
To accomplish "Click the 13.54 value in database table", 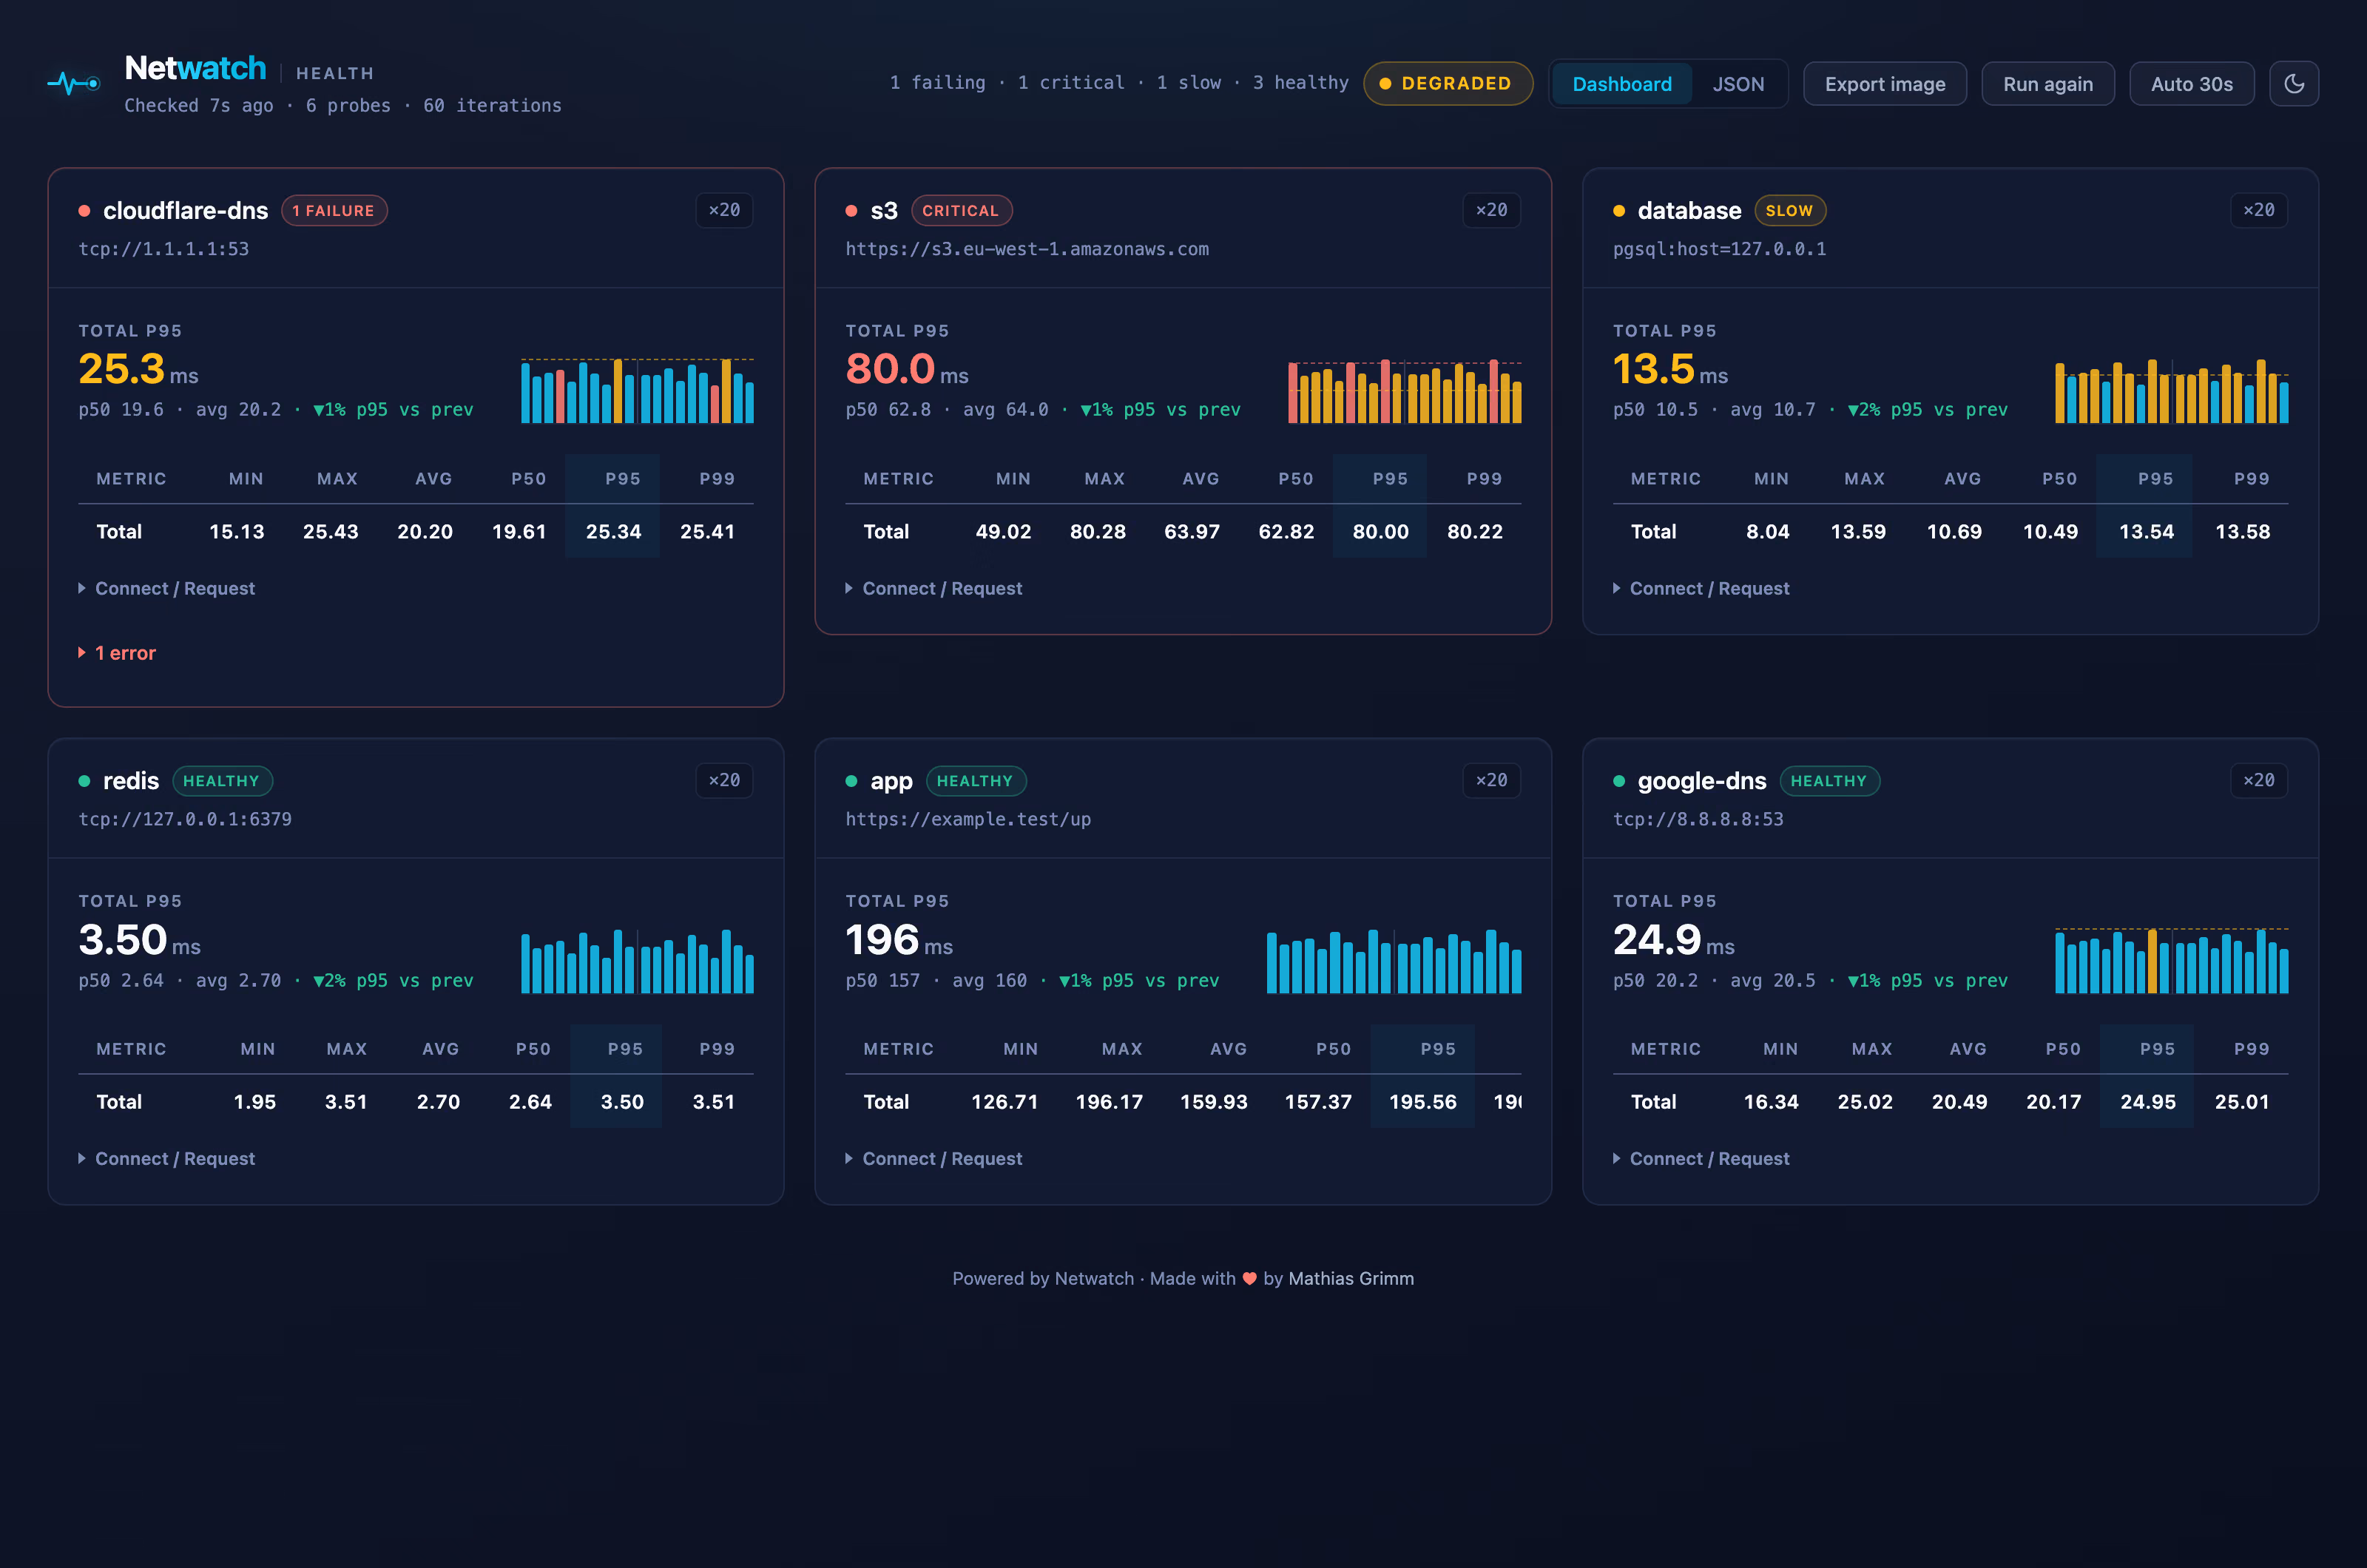I will 2146,532.
